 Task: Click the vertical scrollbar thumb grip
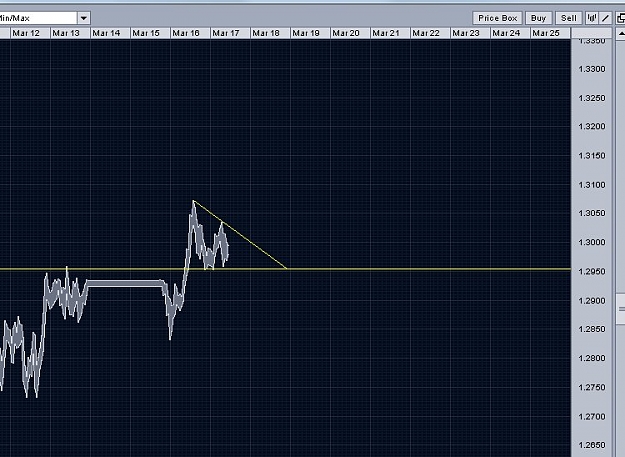[621, 309]
